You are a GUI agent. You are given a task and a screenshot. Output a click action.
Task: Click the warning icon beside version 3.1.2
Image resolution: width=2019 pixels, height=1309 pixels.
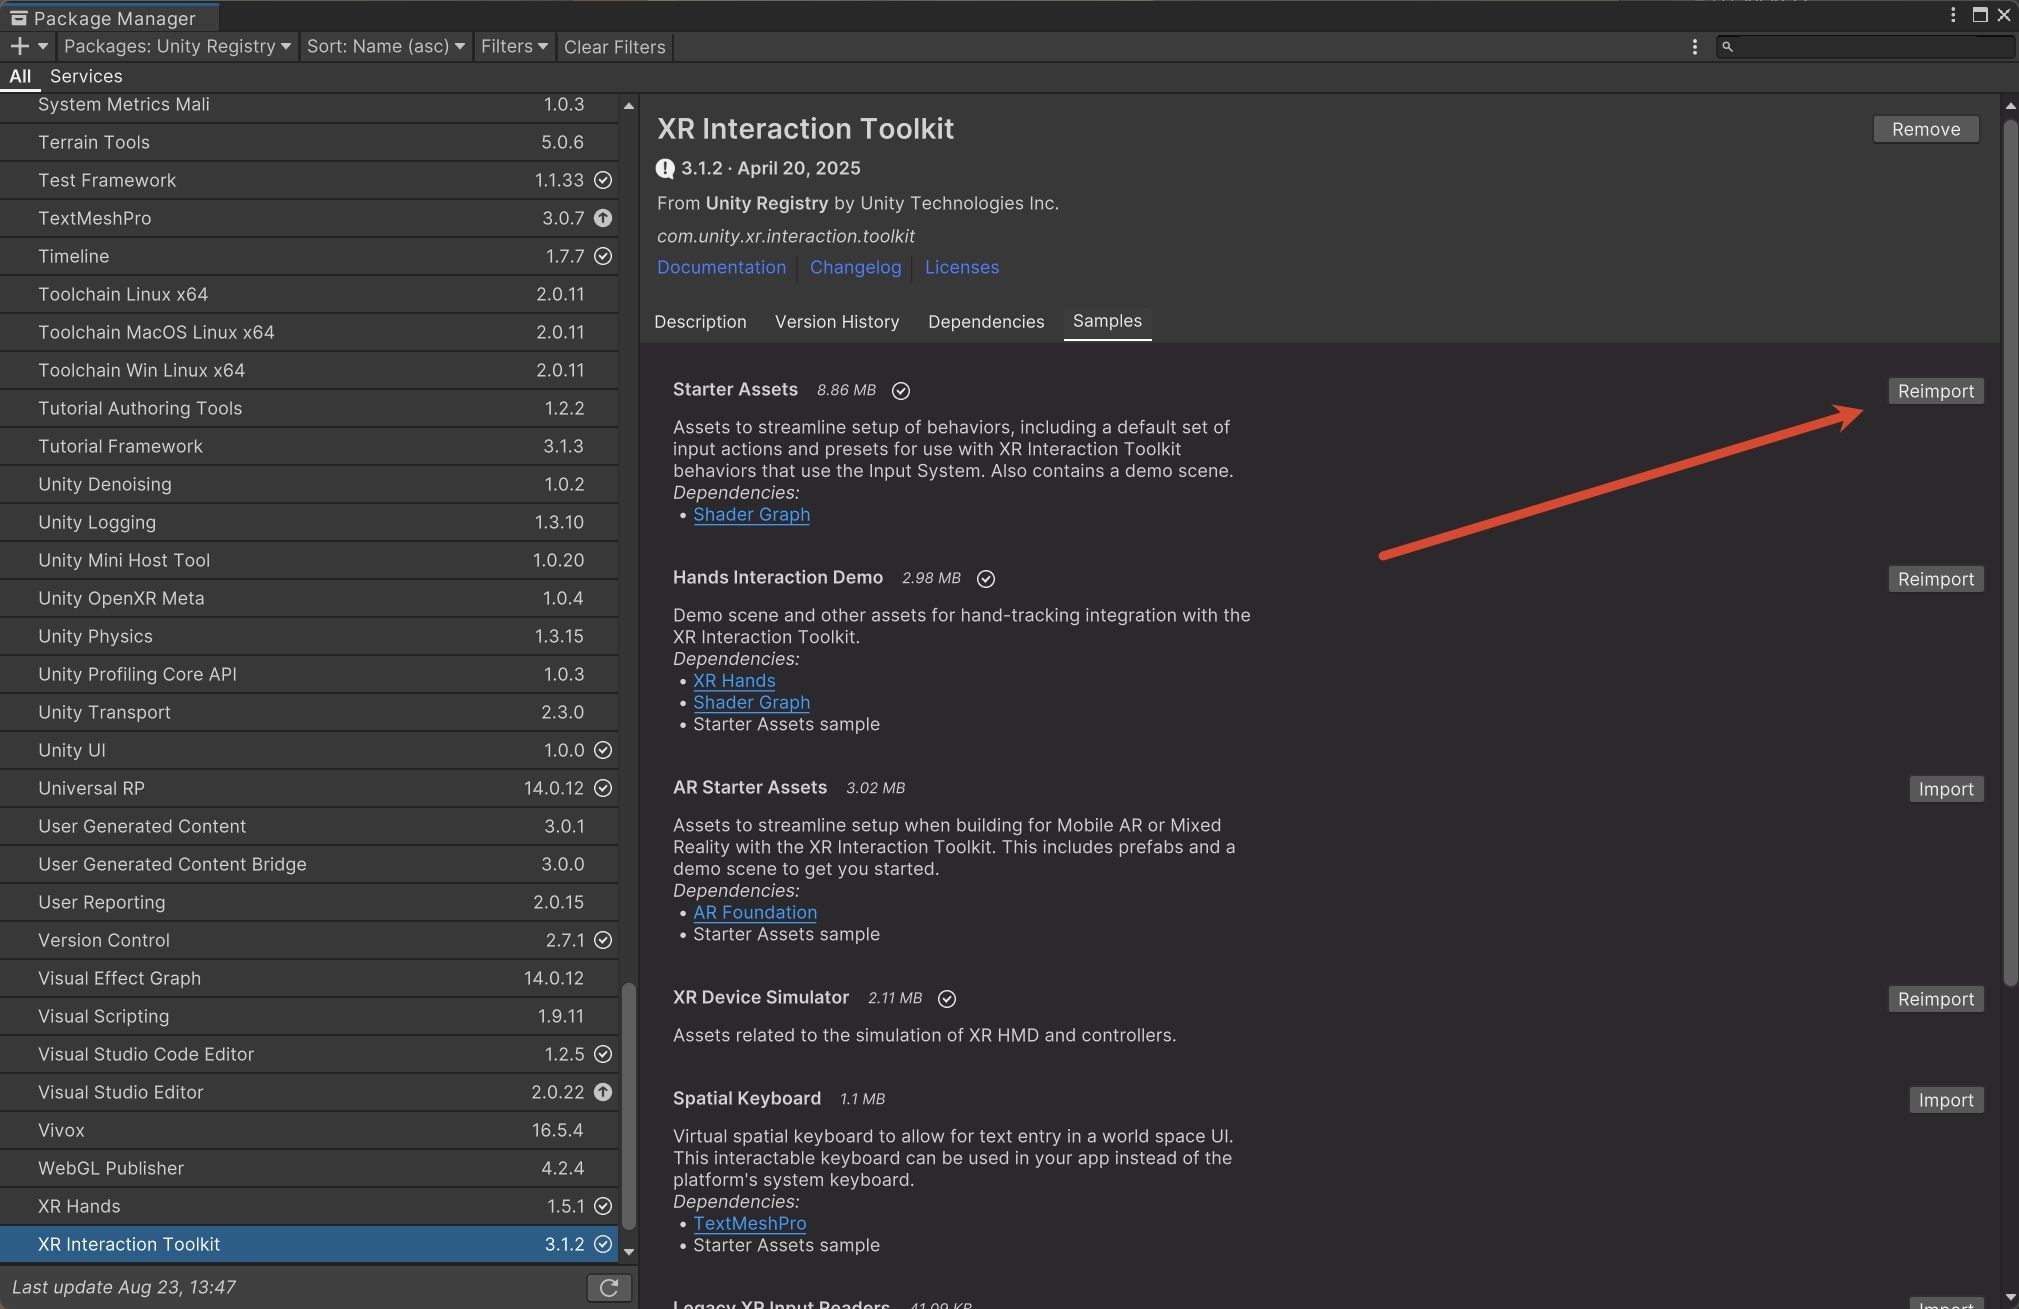click(x=665, y=169)
